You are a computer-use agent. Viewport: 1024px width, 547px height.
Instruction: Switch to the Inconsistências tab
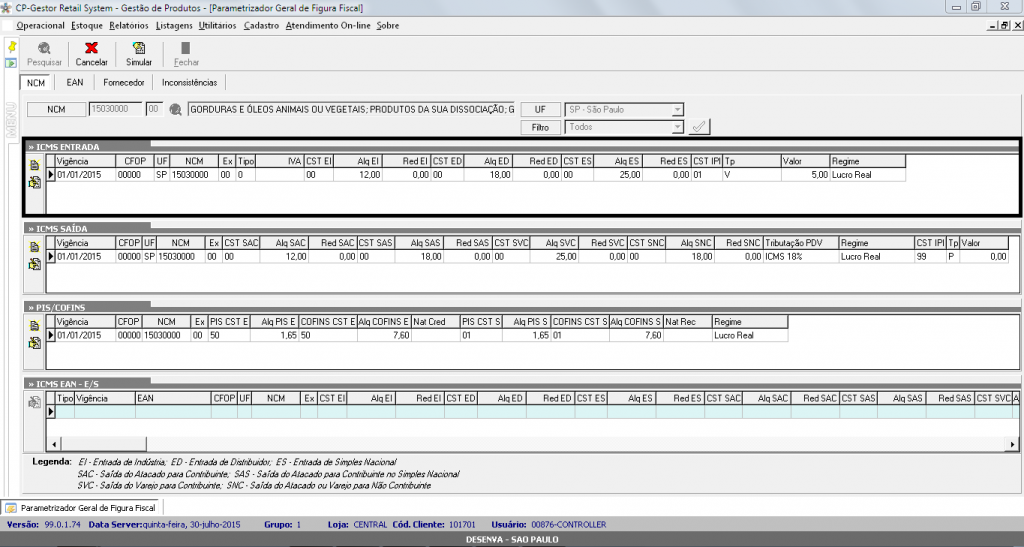(x=189, y=83)
